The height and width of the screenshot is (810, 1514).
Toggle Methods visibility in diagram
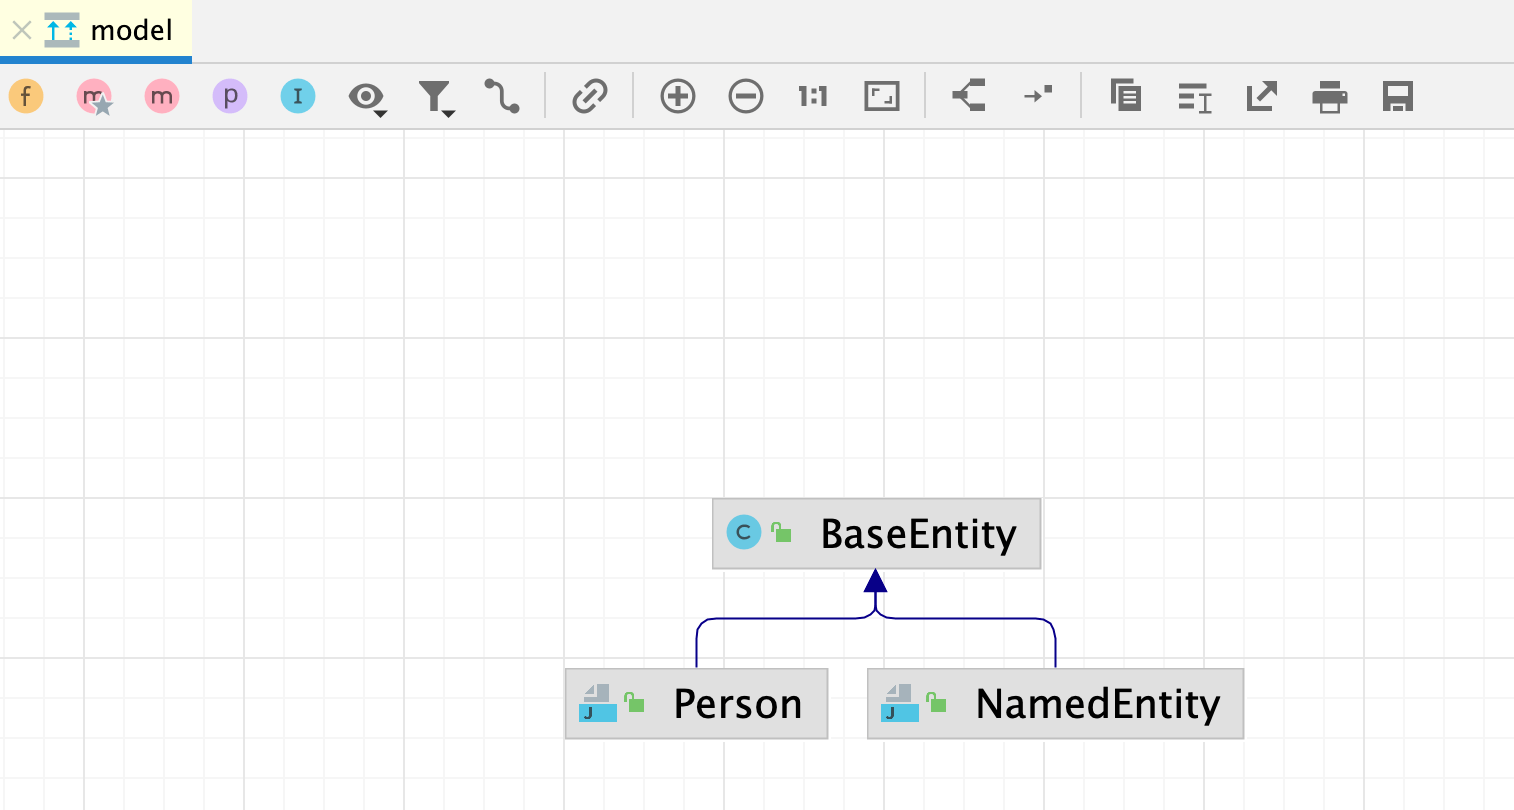[x=162, y=96]
